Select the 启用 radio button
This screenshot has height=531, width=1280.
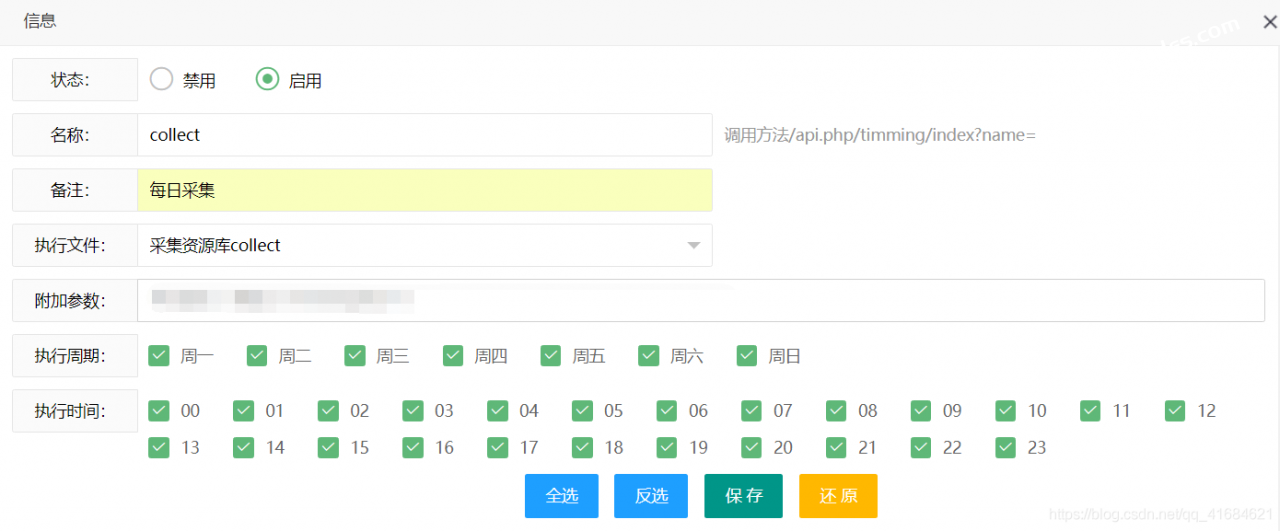click(267, 80)
